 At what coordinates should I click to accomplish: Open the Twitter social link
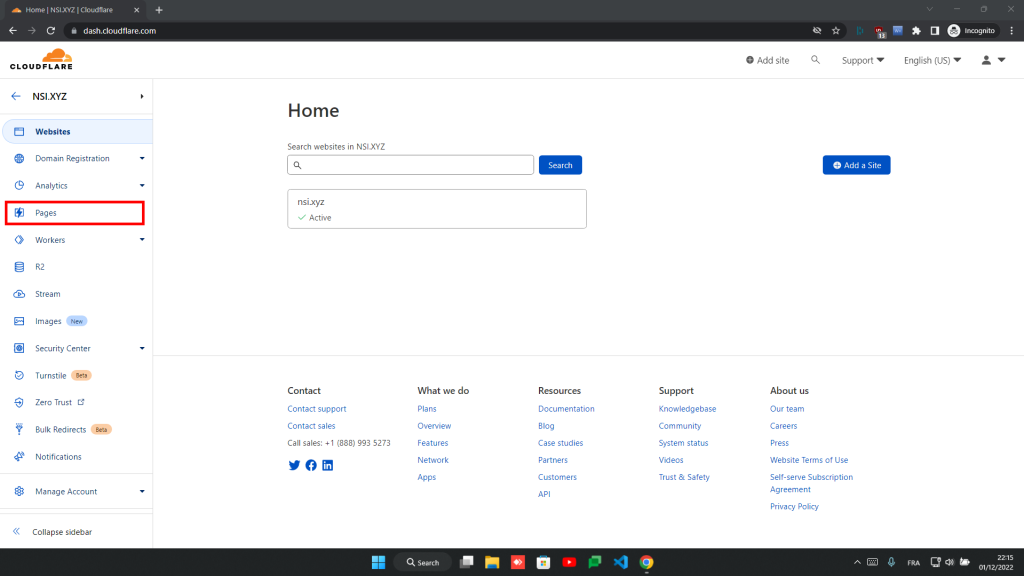coord(294,465)
